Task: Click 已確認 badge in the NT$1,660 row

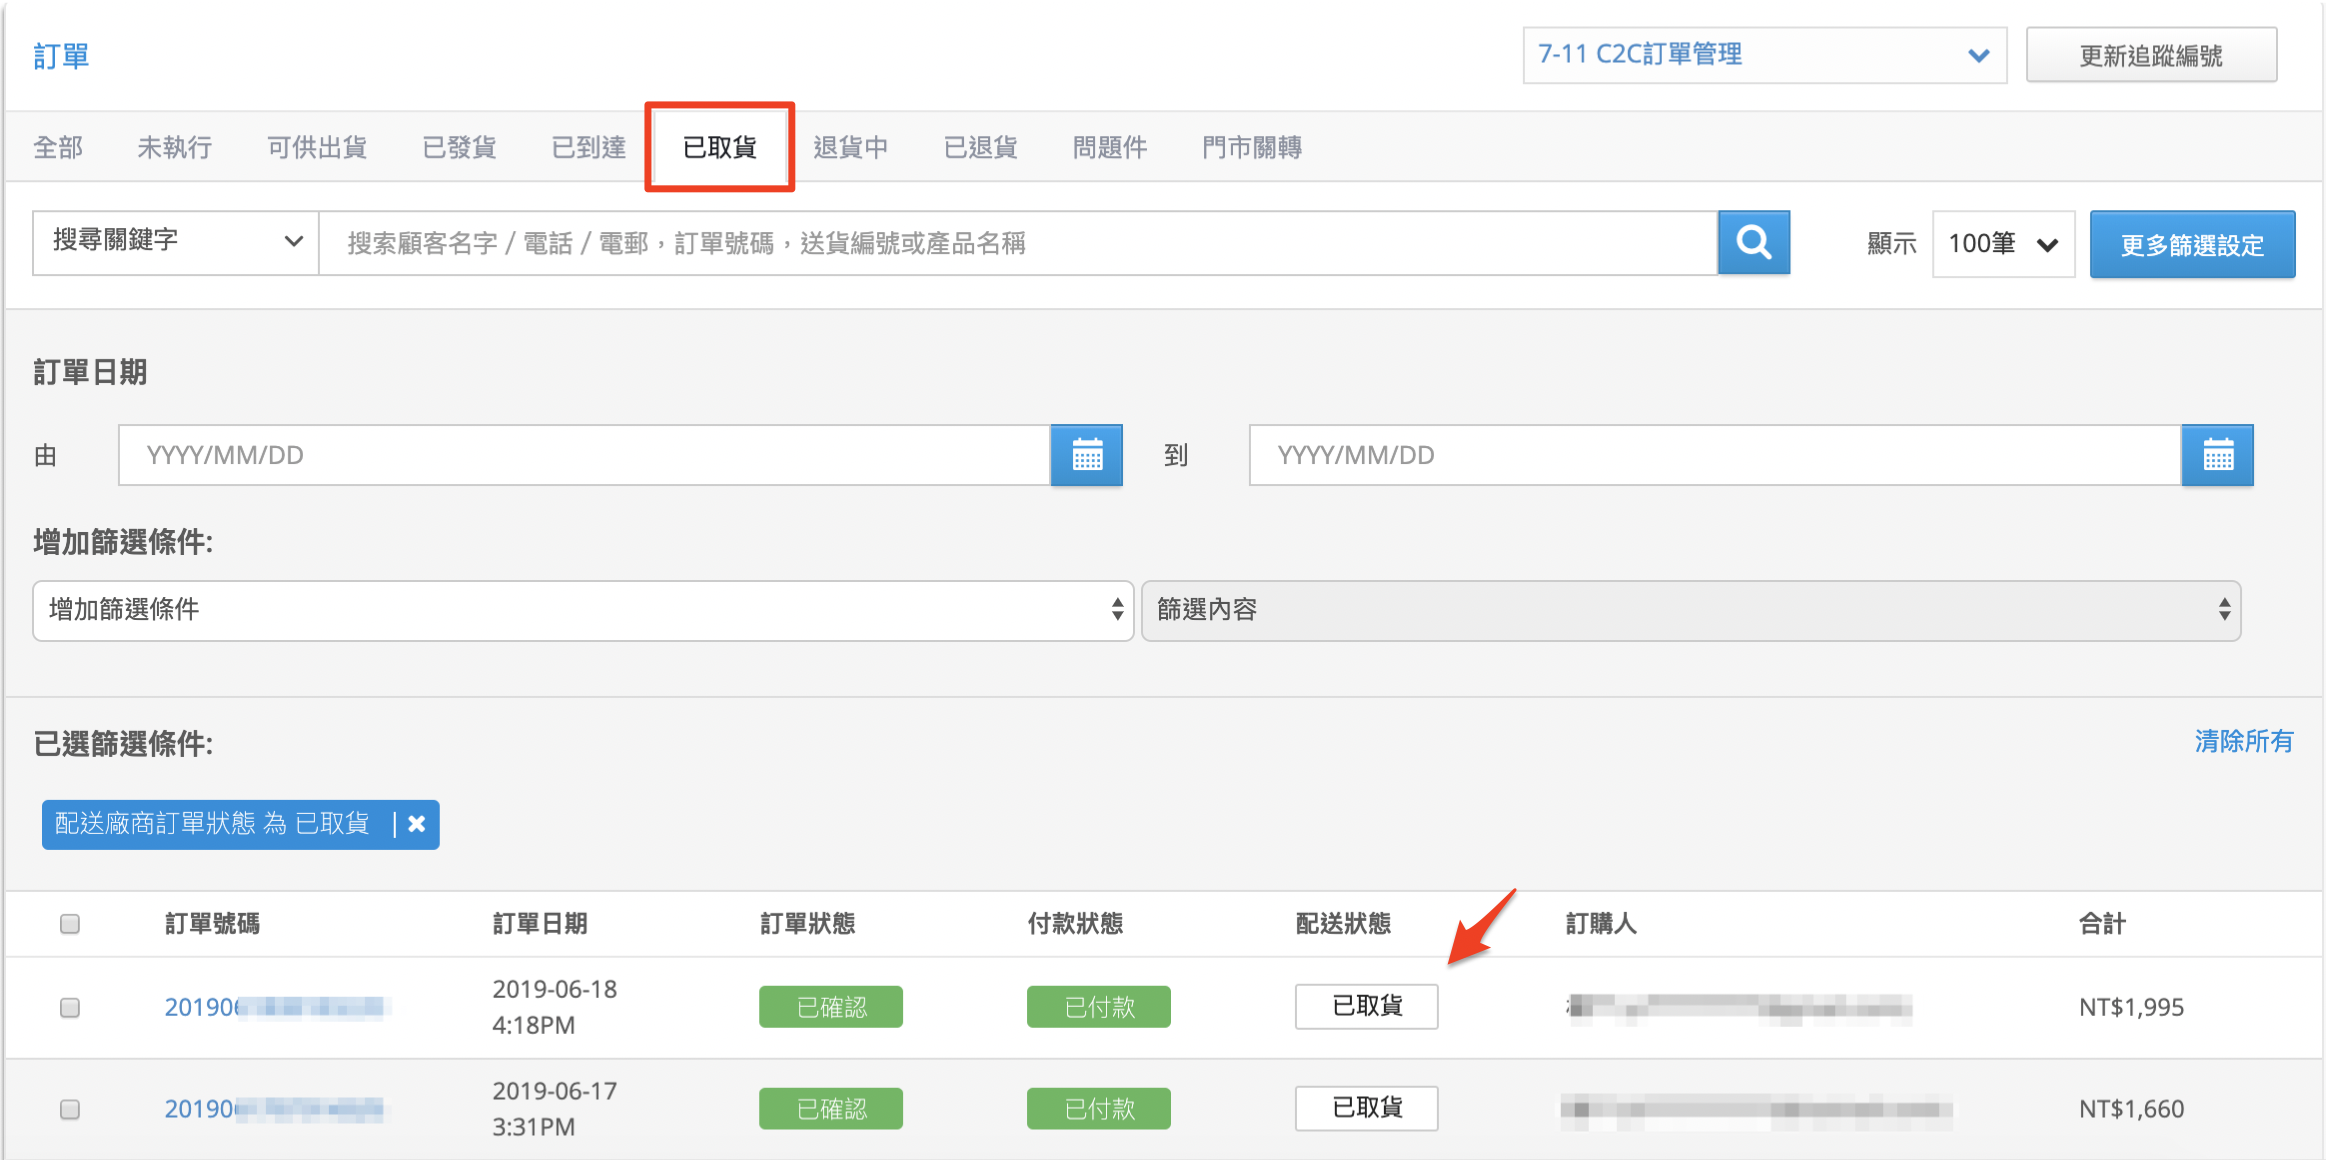Action: point(831,1109)
